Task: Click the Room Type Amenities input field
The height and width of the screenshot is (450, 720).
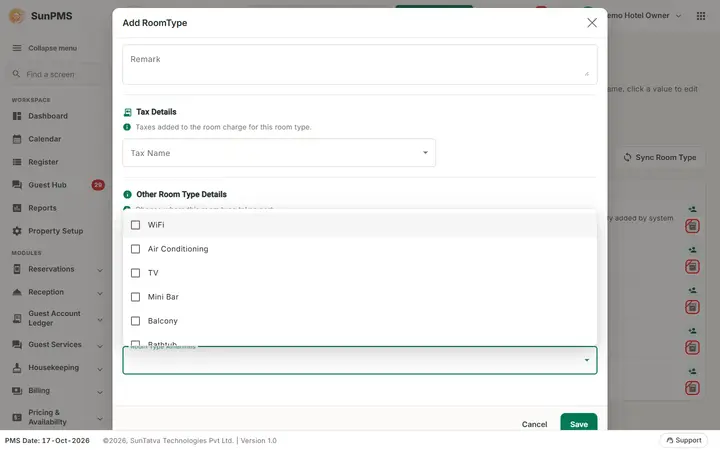Action: pyautogui.click(x=360, y=360)
